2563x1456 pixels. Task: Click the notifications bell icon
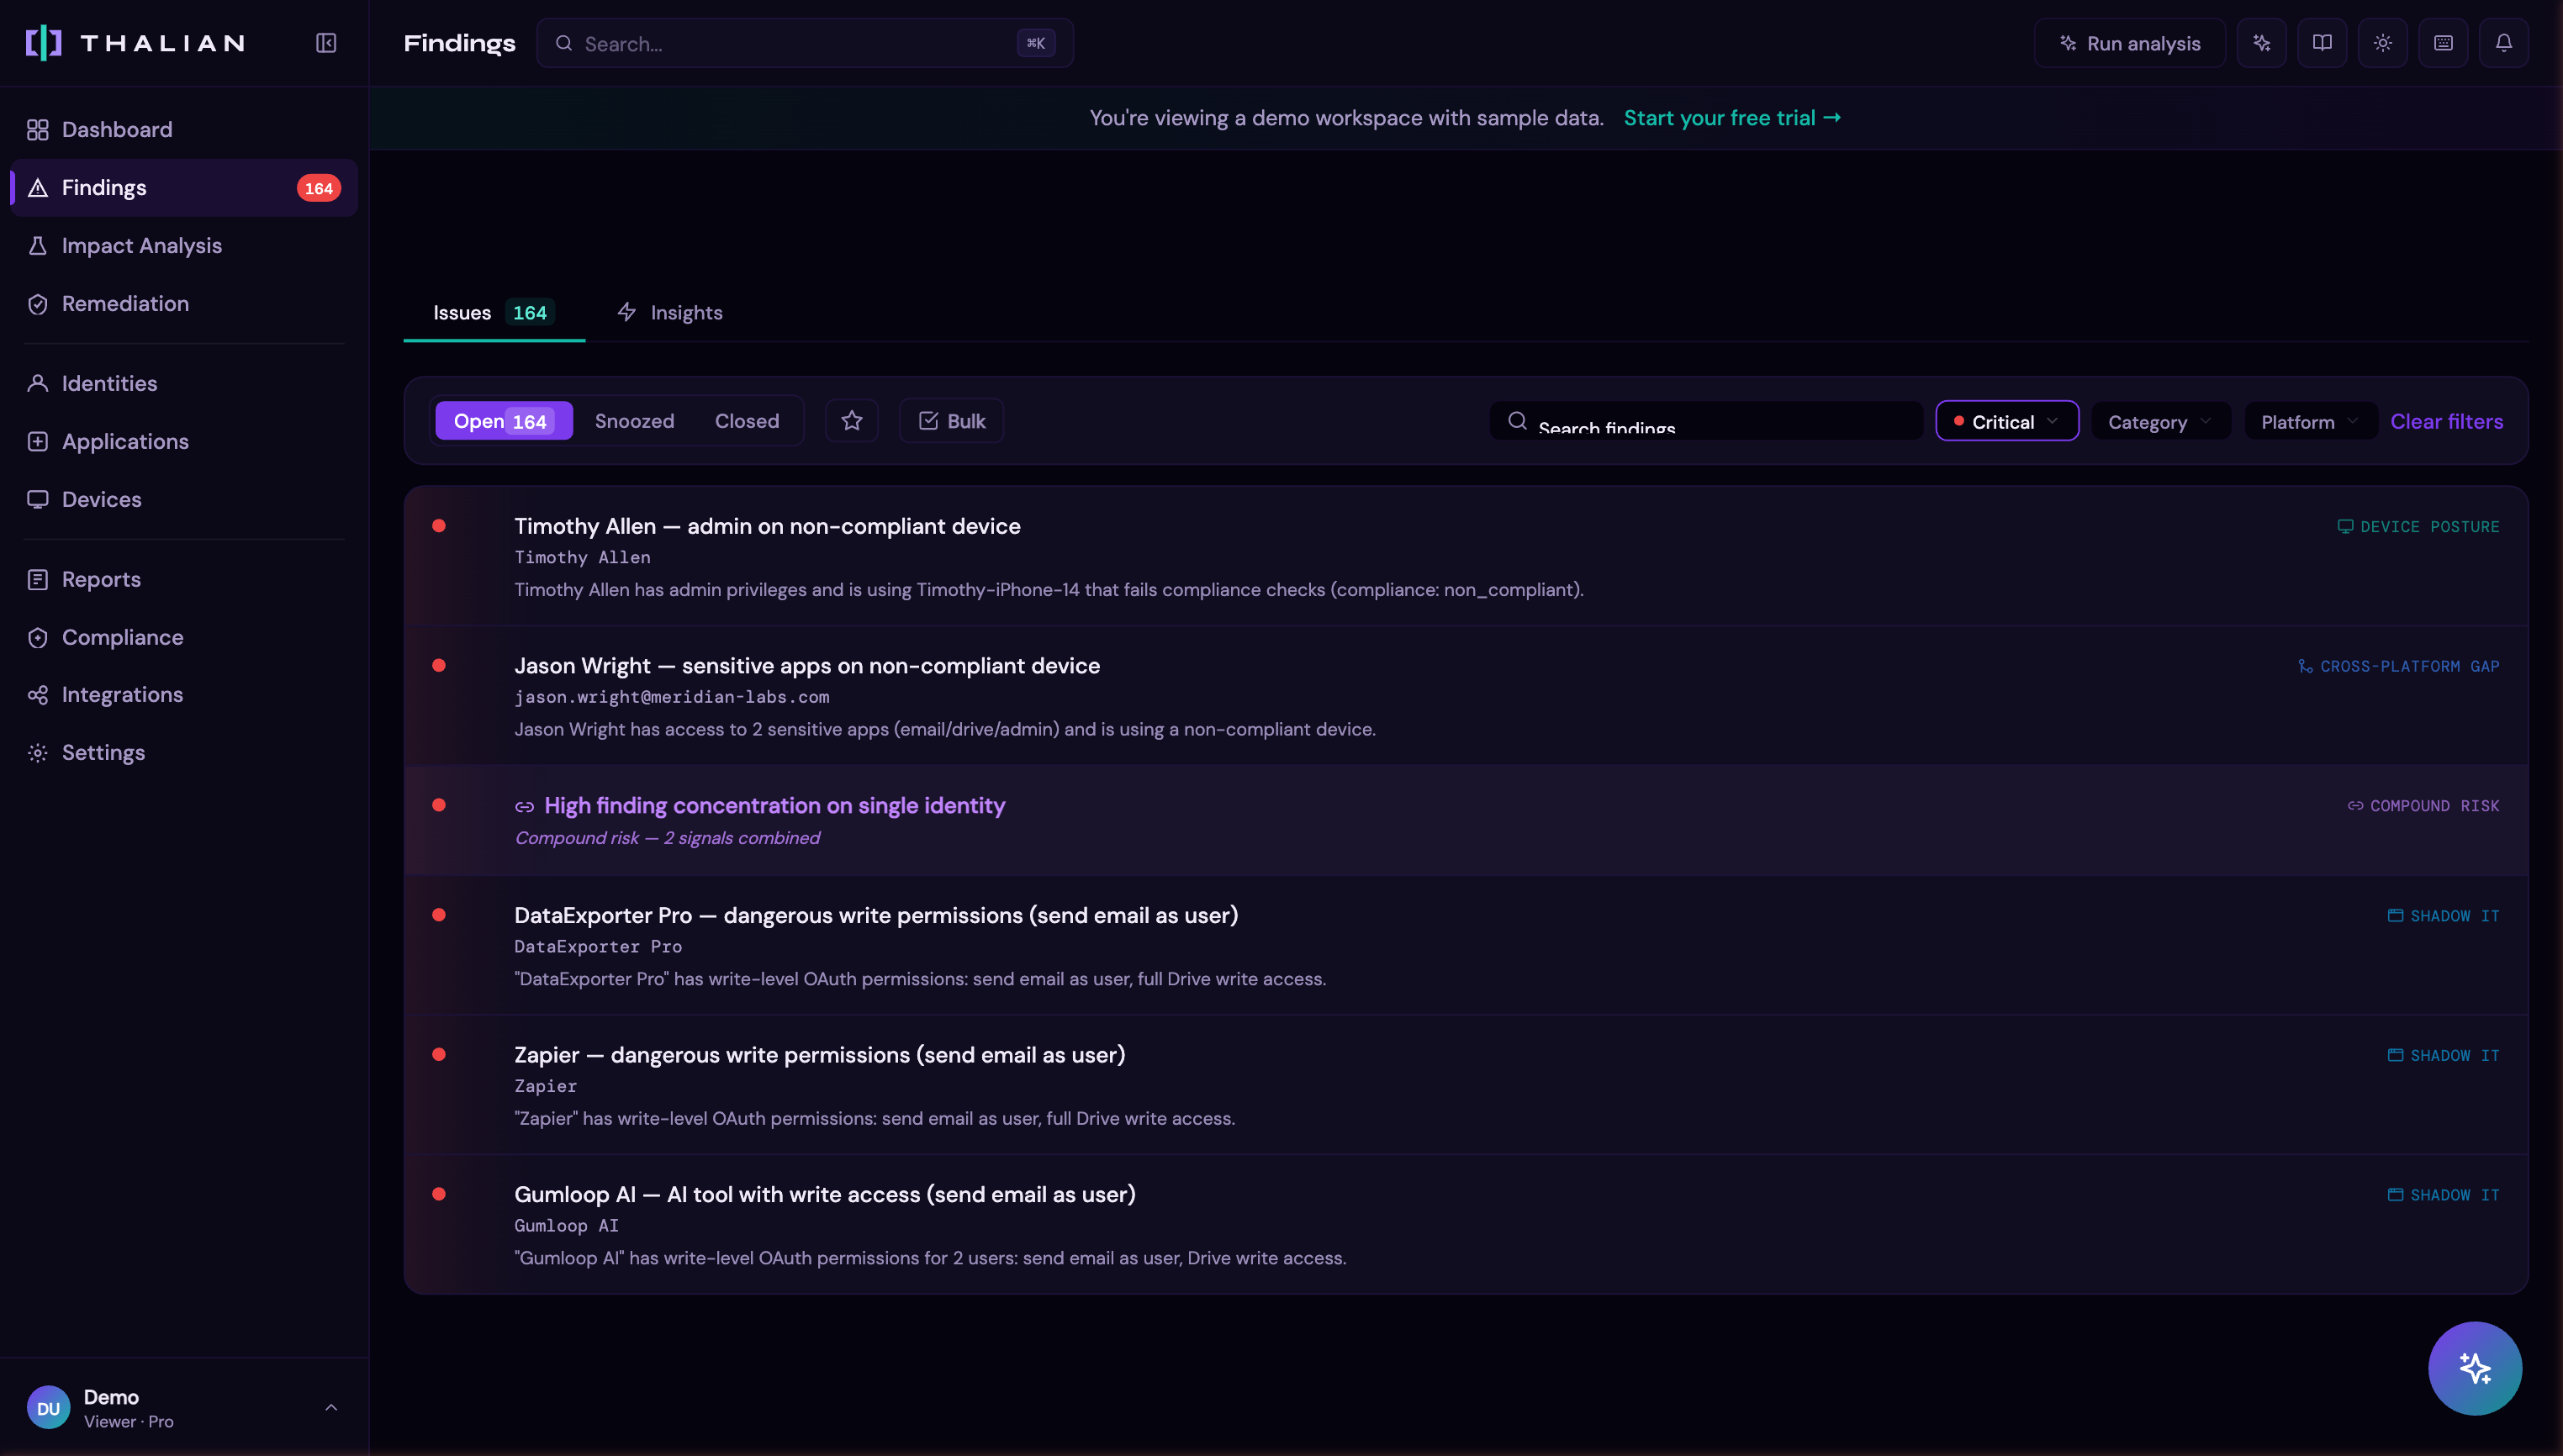point(2503,43)
